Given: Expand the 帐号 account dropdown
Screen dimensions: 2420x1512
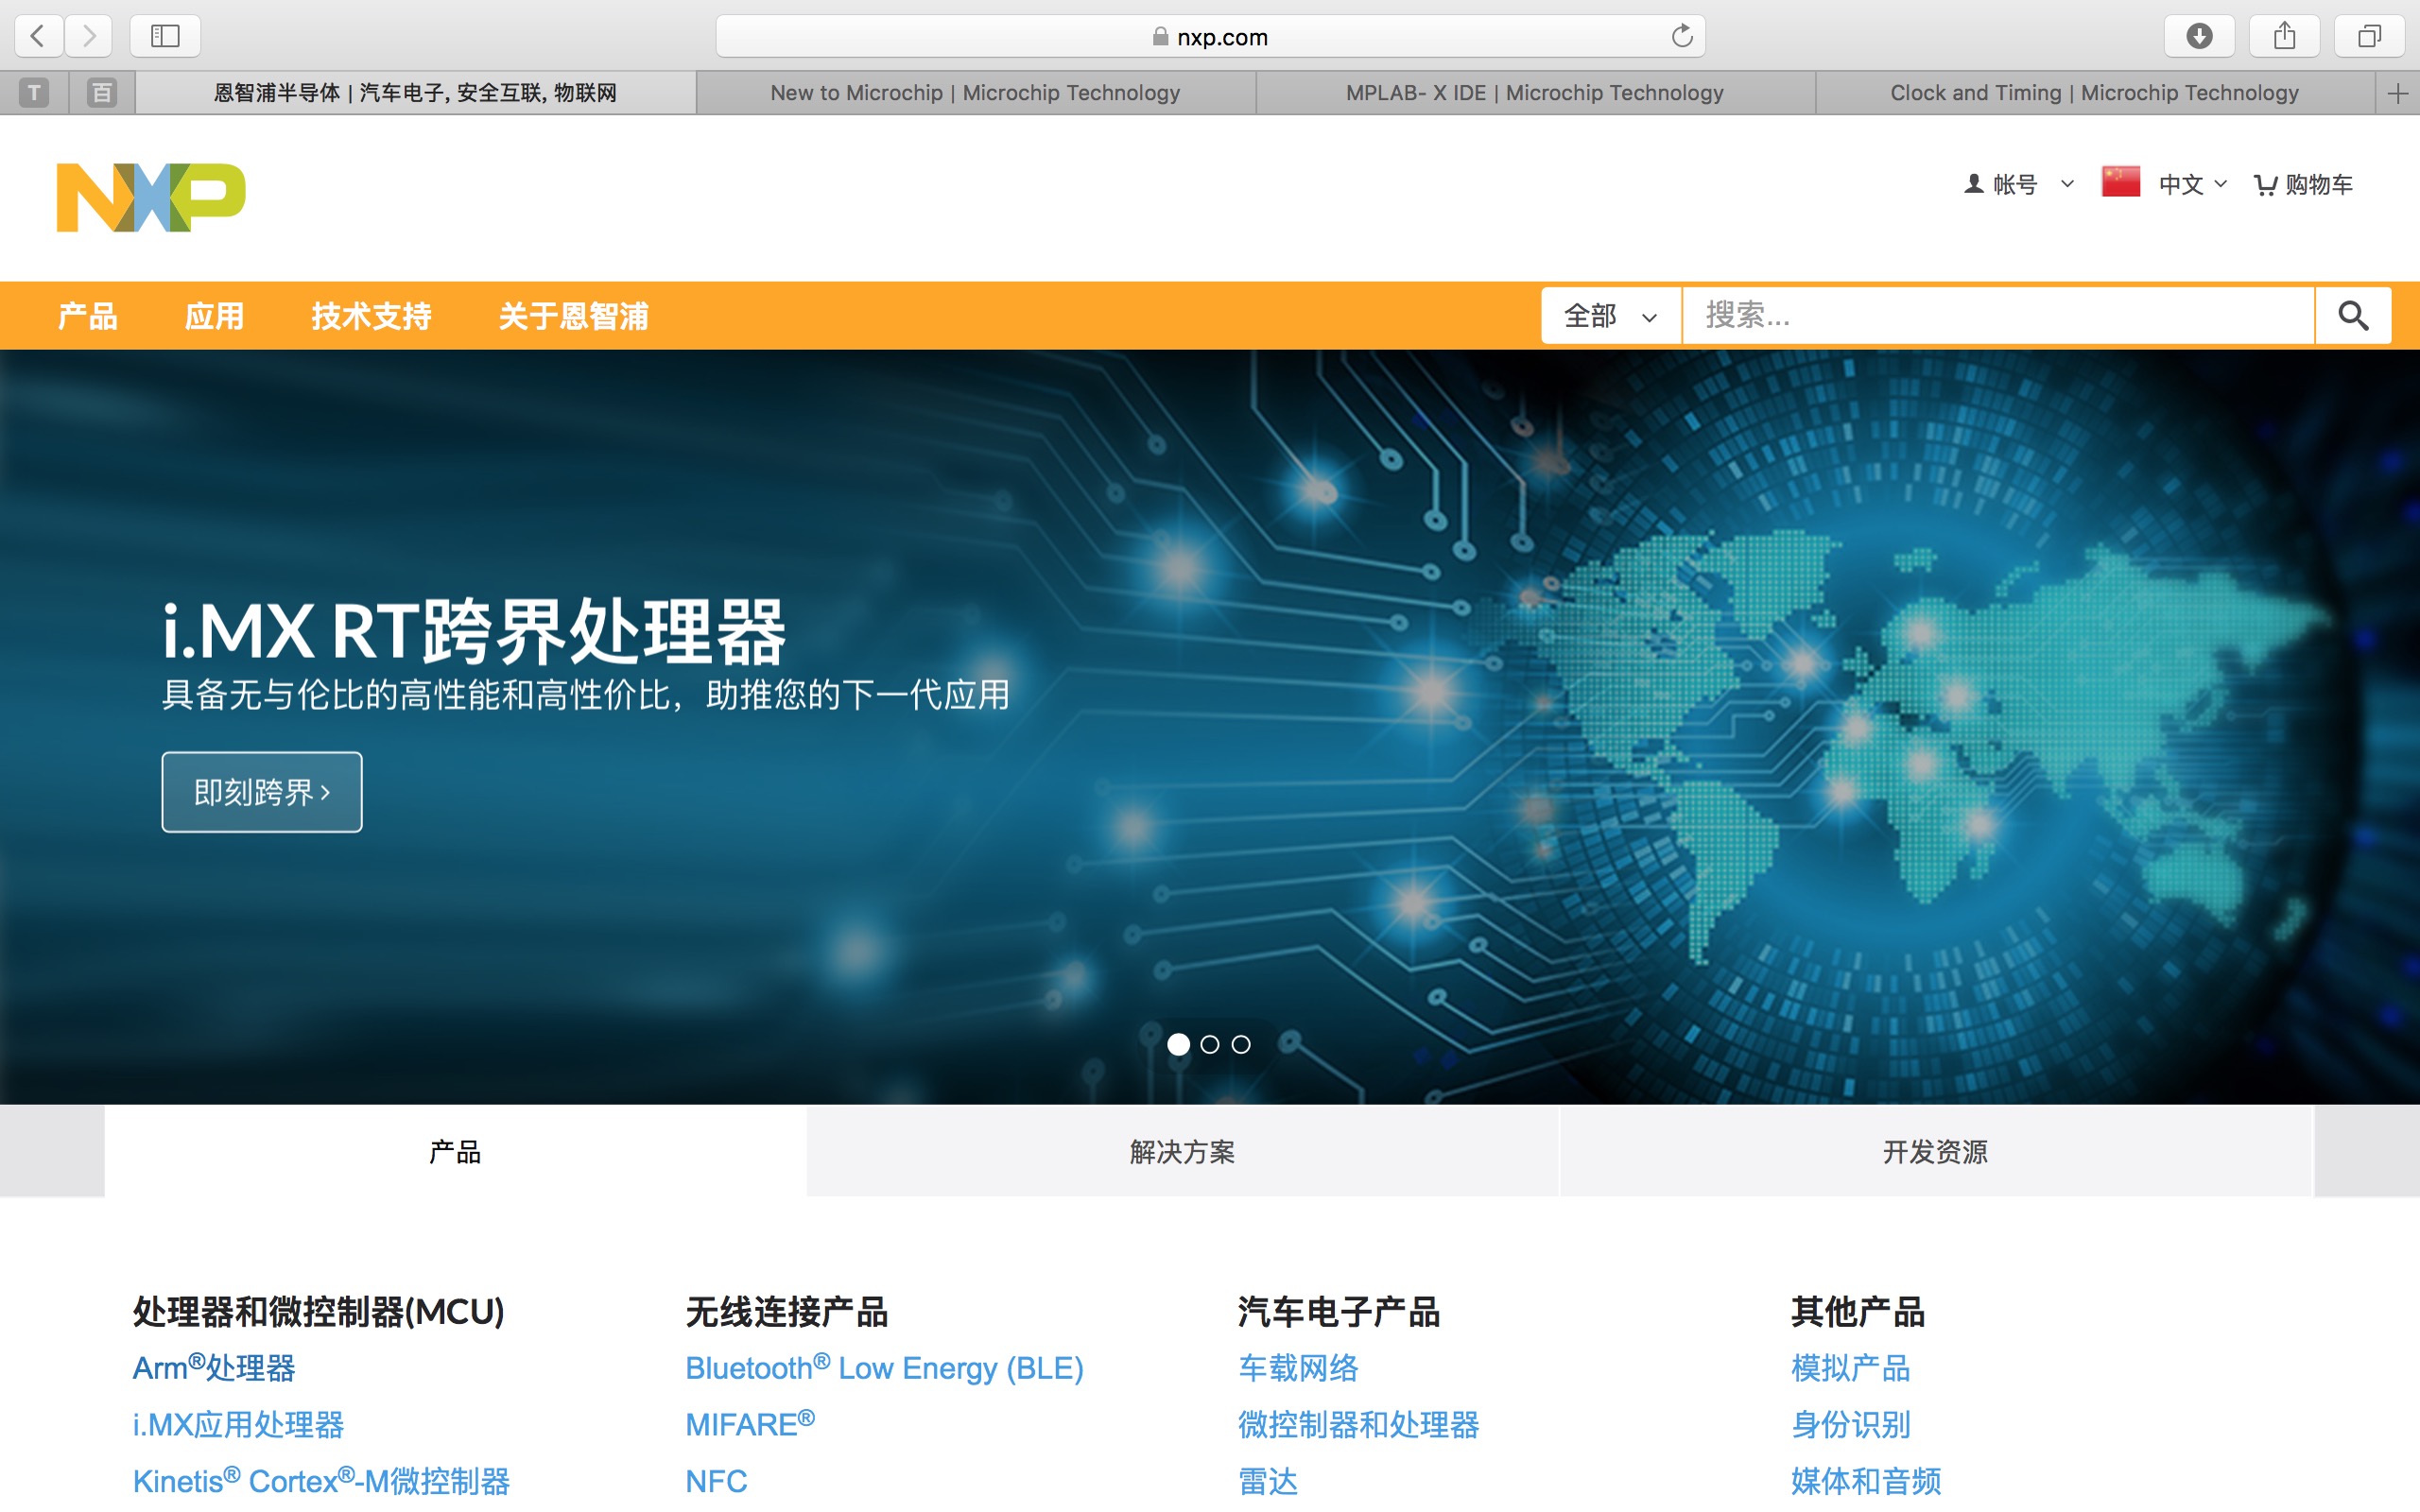Looking at the screenshot, I should (2067, 183).
